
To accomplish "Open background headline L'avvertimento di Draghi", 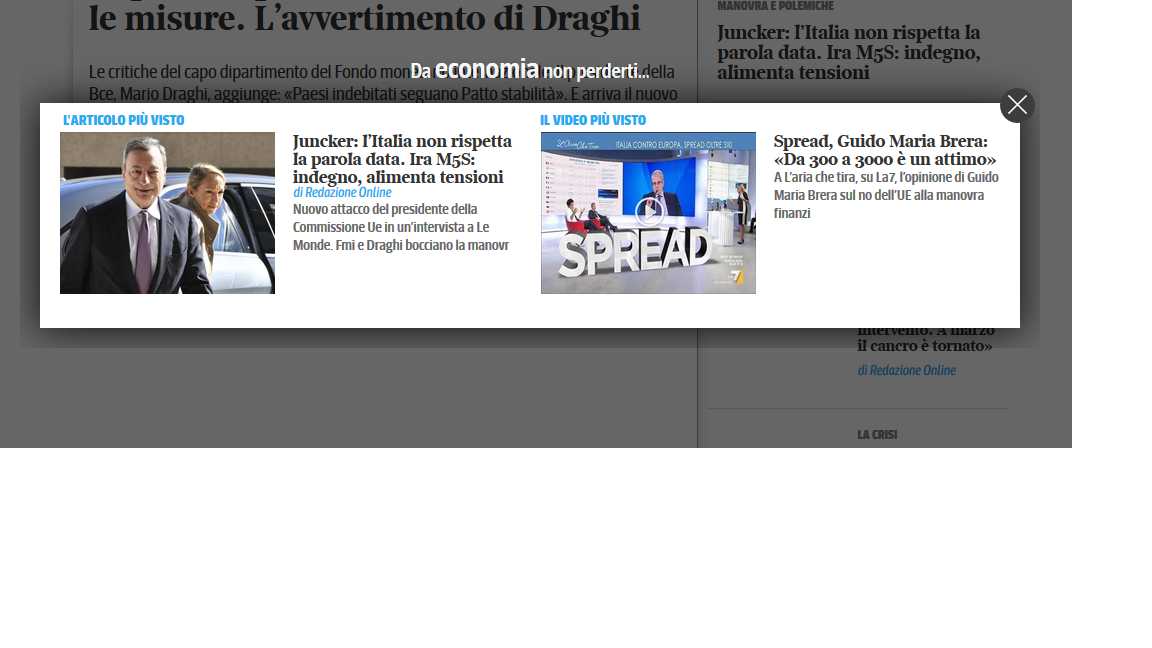I will (364, 18).
